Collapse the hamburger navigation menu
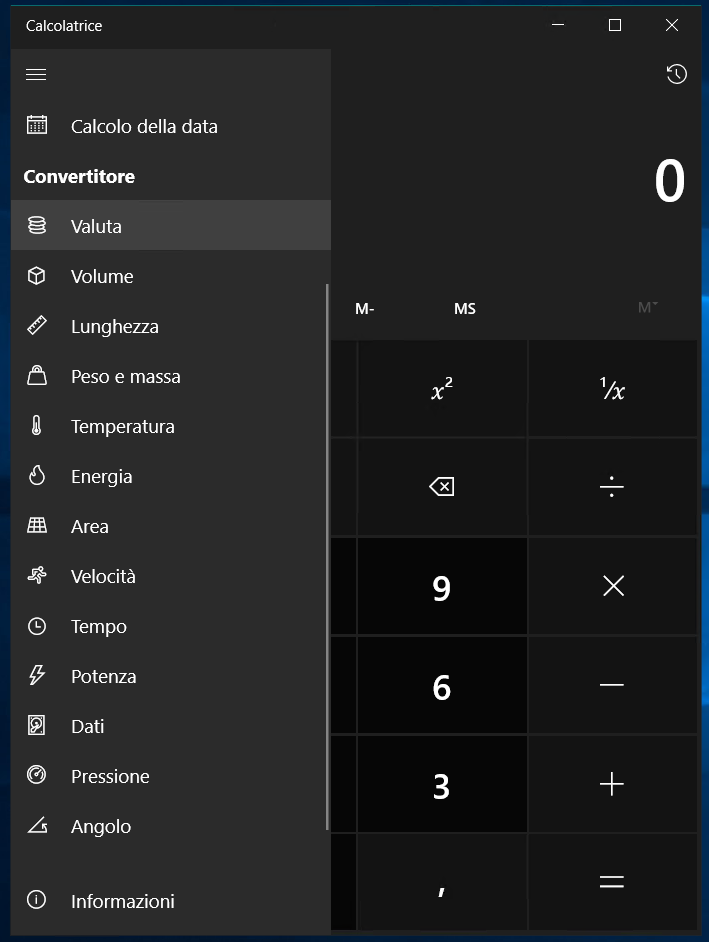 pyautogui.click(x=36, y=74)
